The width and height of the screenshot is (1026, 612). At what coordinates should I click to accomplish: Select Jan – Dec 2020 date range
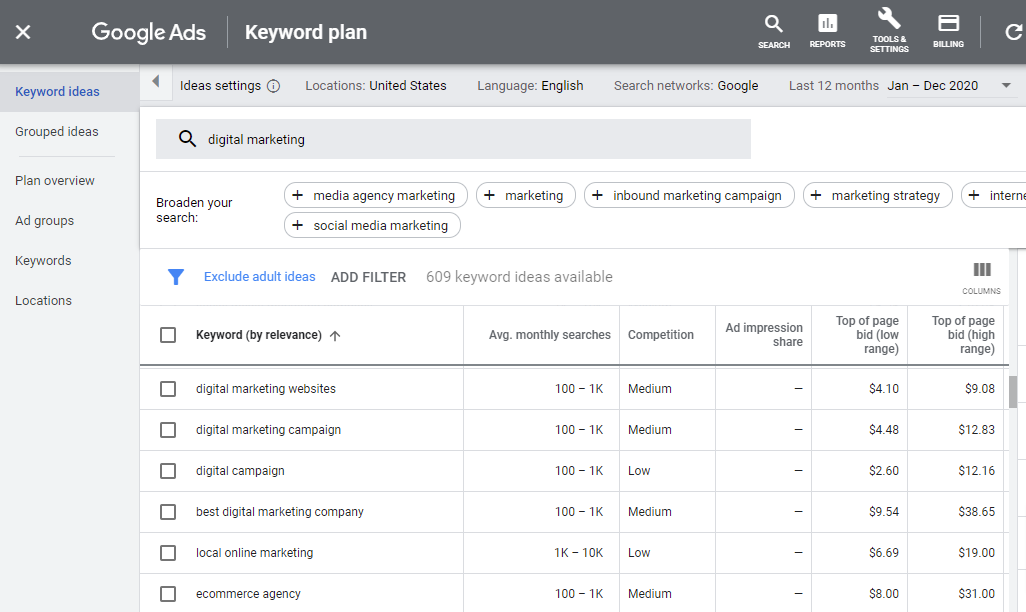click(932, 86)
